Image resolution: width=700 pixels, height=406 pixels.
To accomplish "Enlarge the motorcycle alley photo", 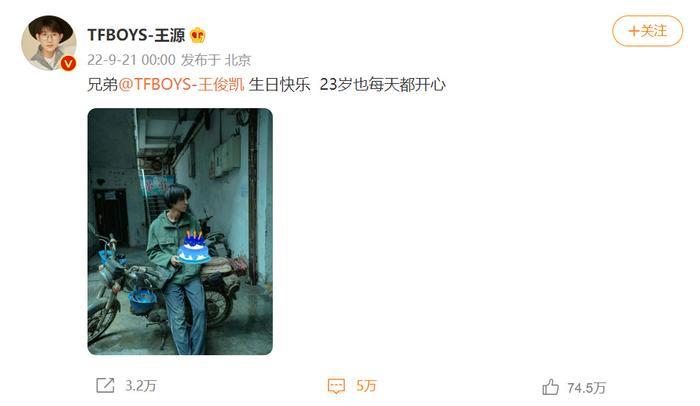I will 180,231.
